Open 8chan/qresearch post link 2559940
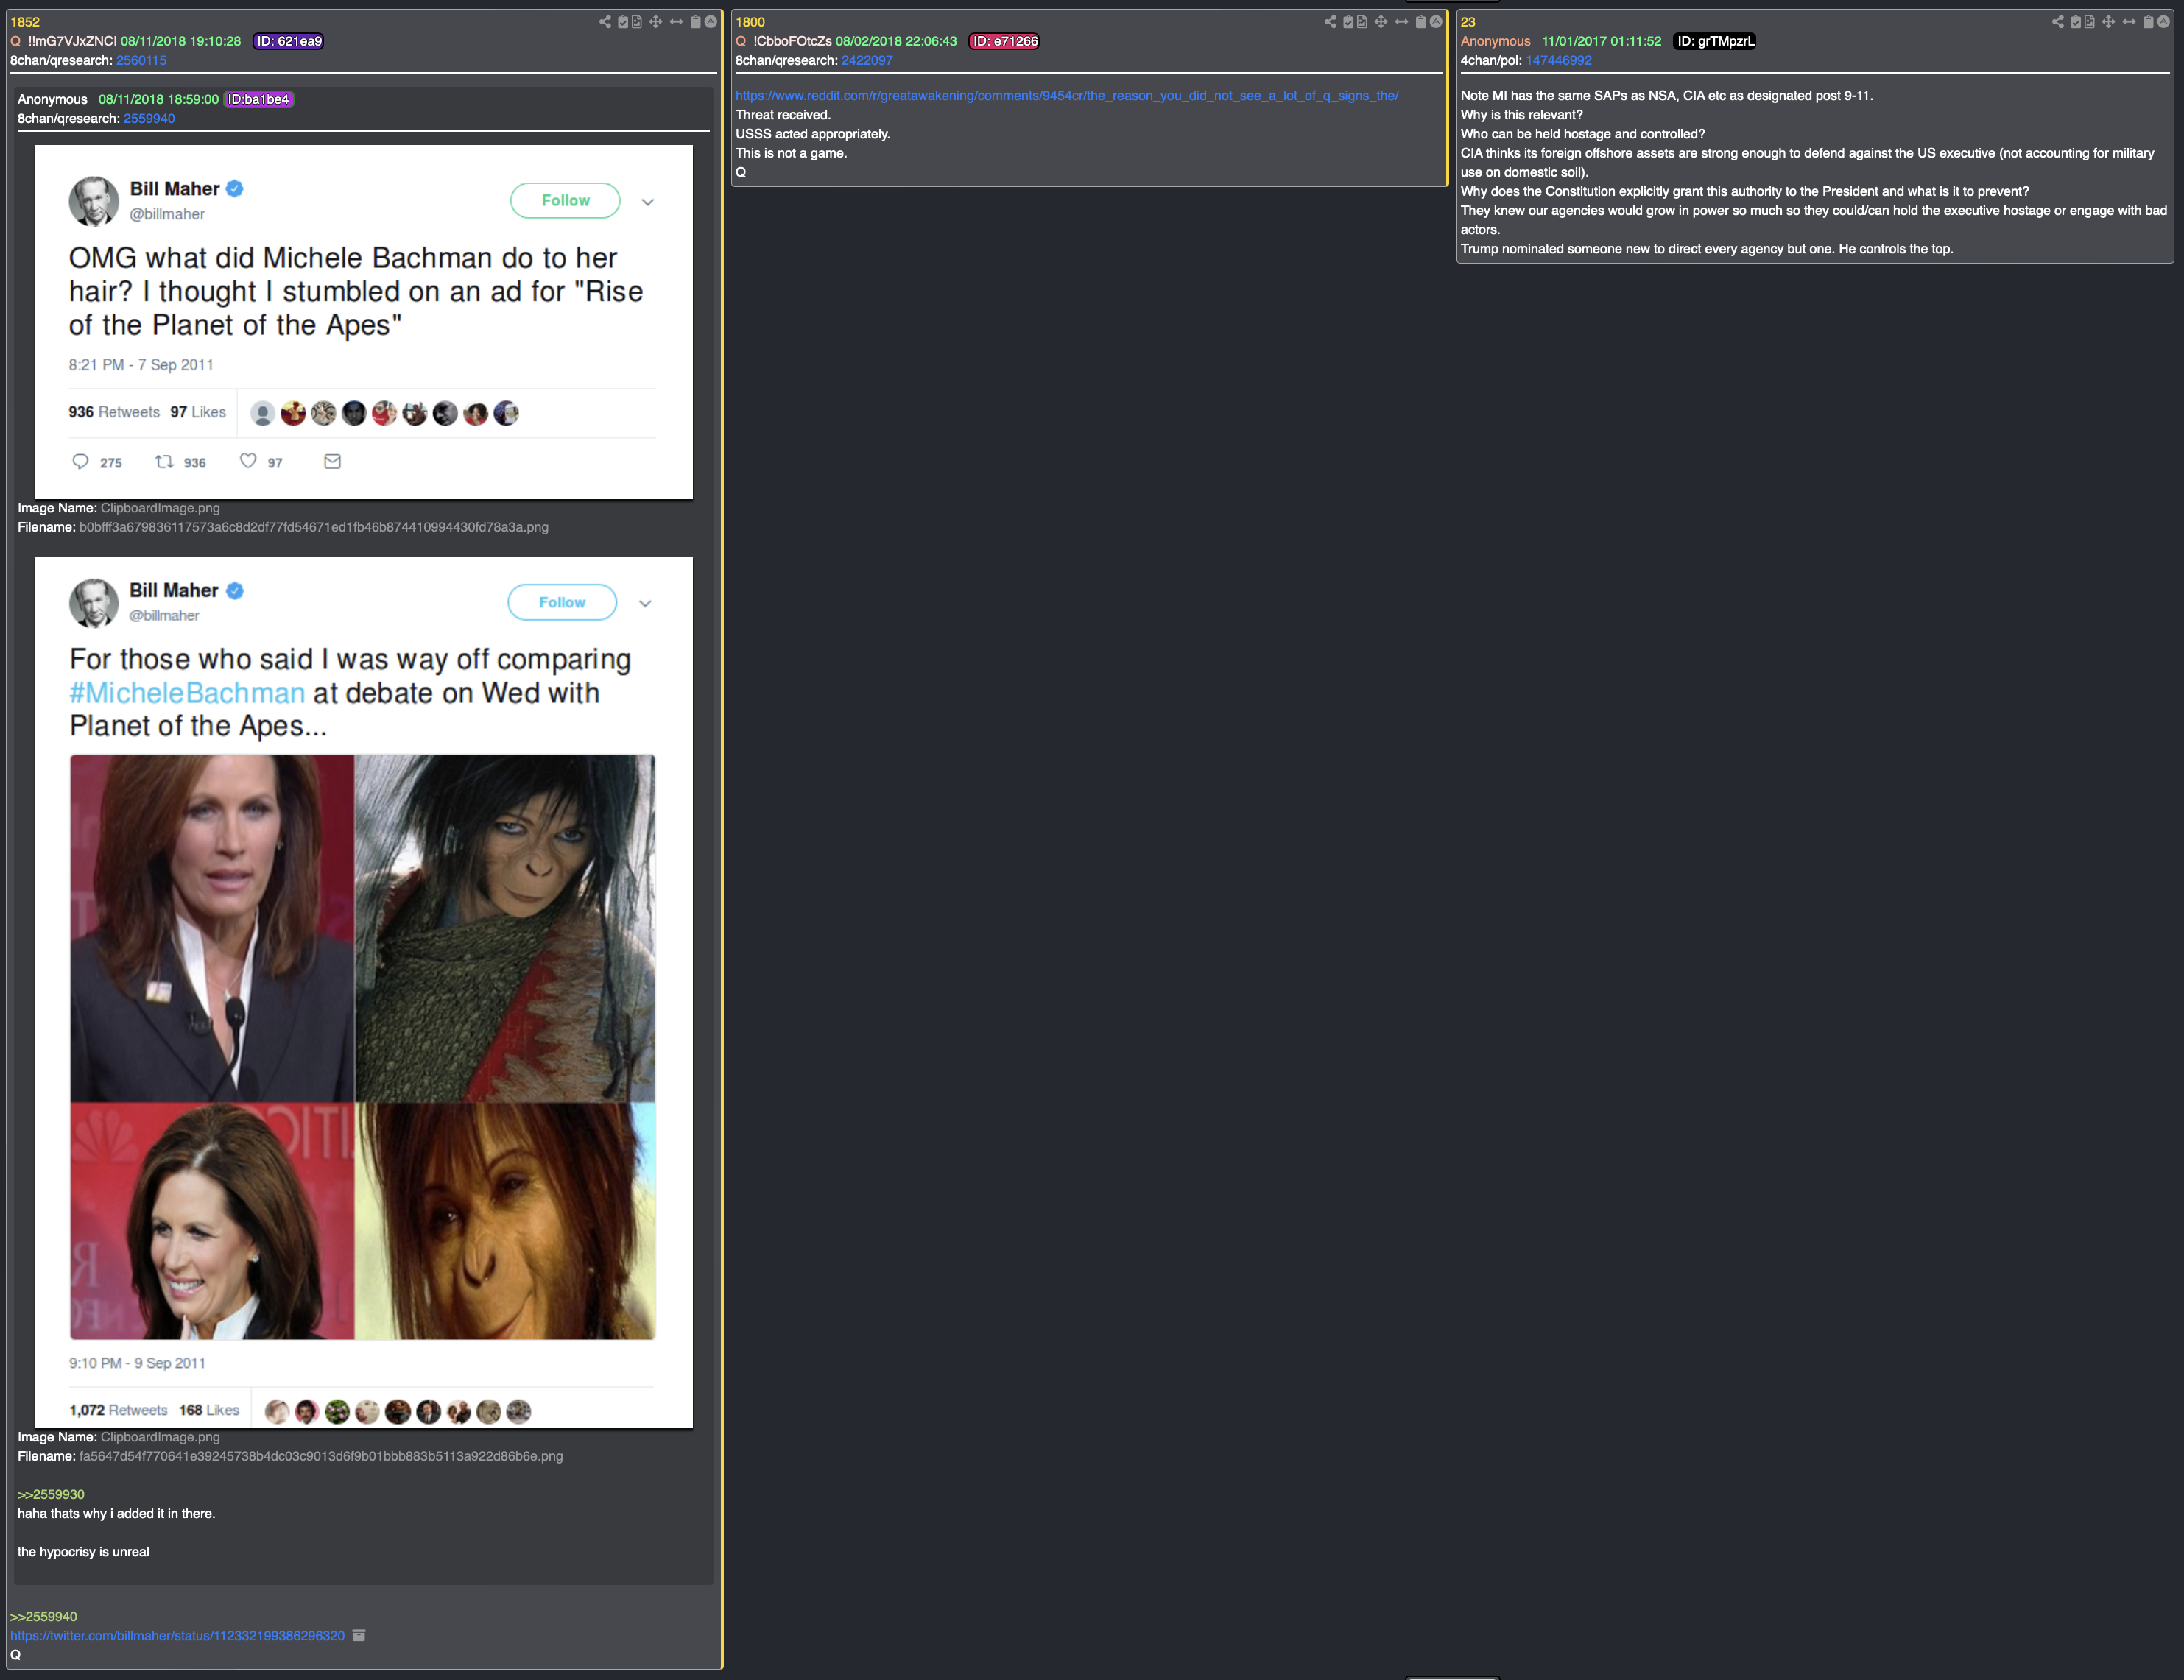The width and height of the screenshot is (2184, 1680). (149, 118)
